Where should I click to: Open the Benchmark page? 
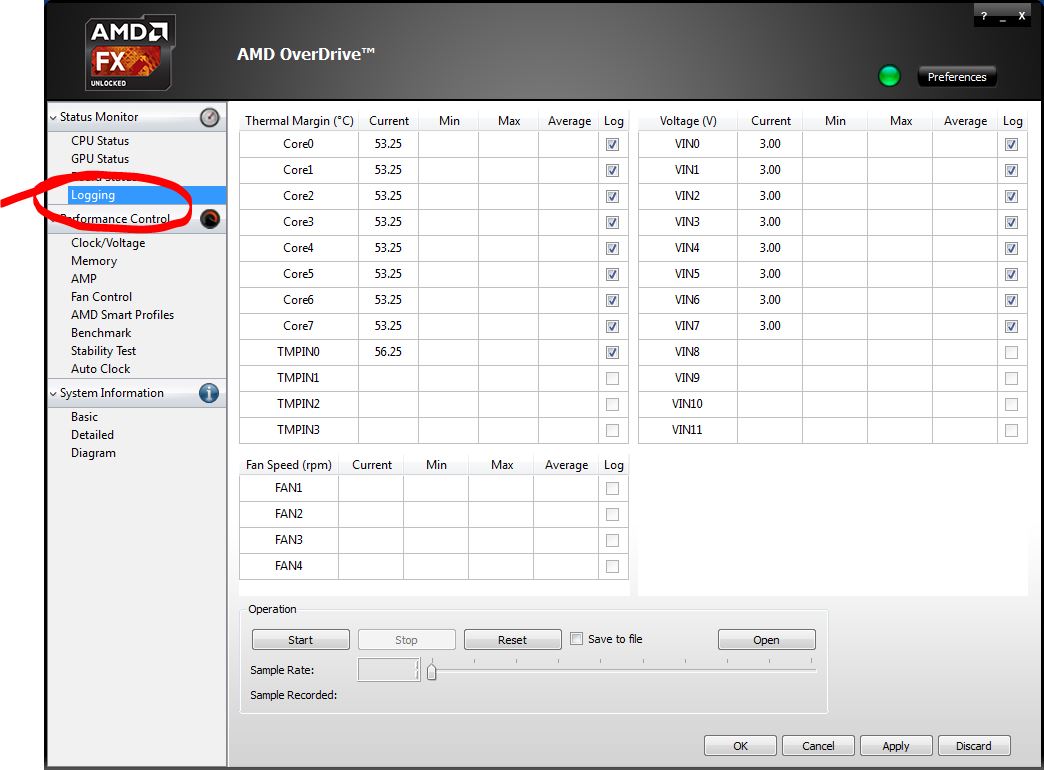point(101,333)
